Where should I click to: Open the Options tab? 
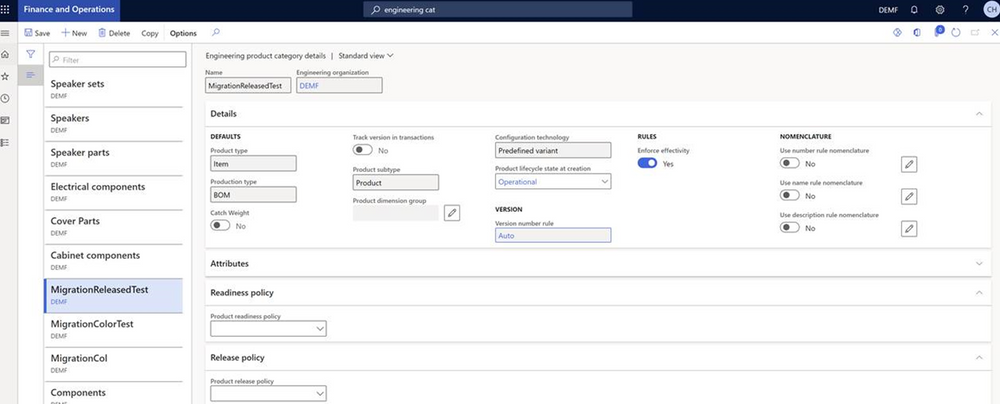[184, 33]
